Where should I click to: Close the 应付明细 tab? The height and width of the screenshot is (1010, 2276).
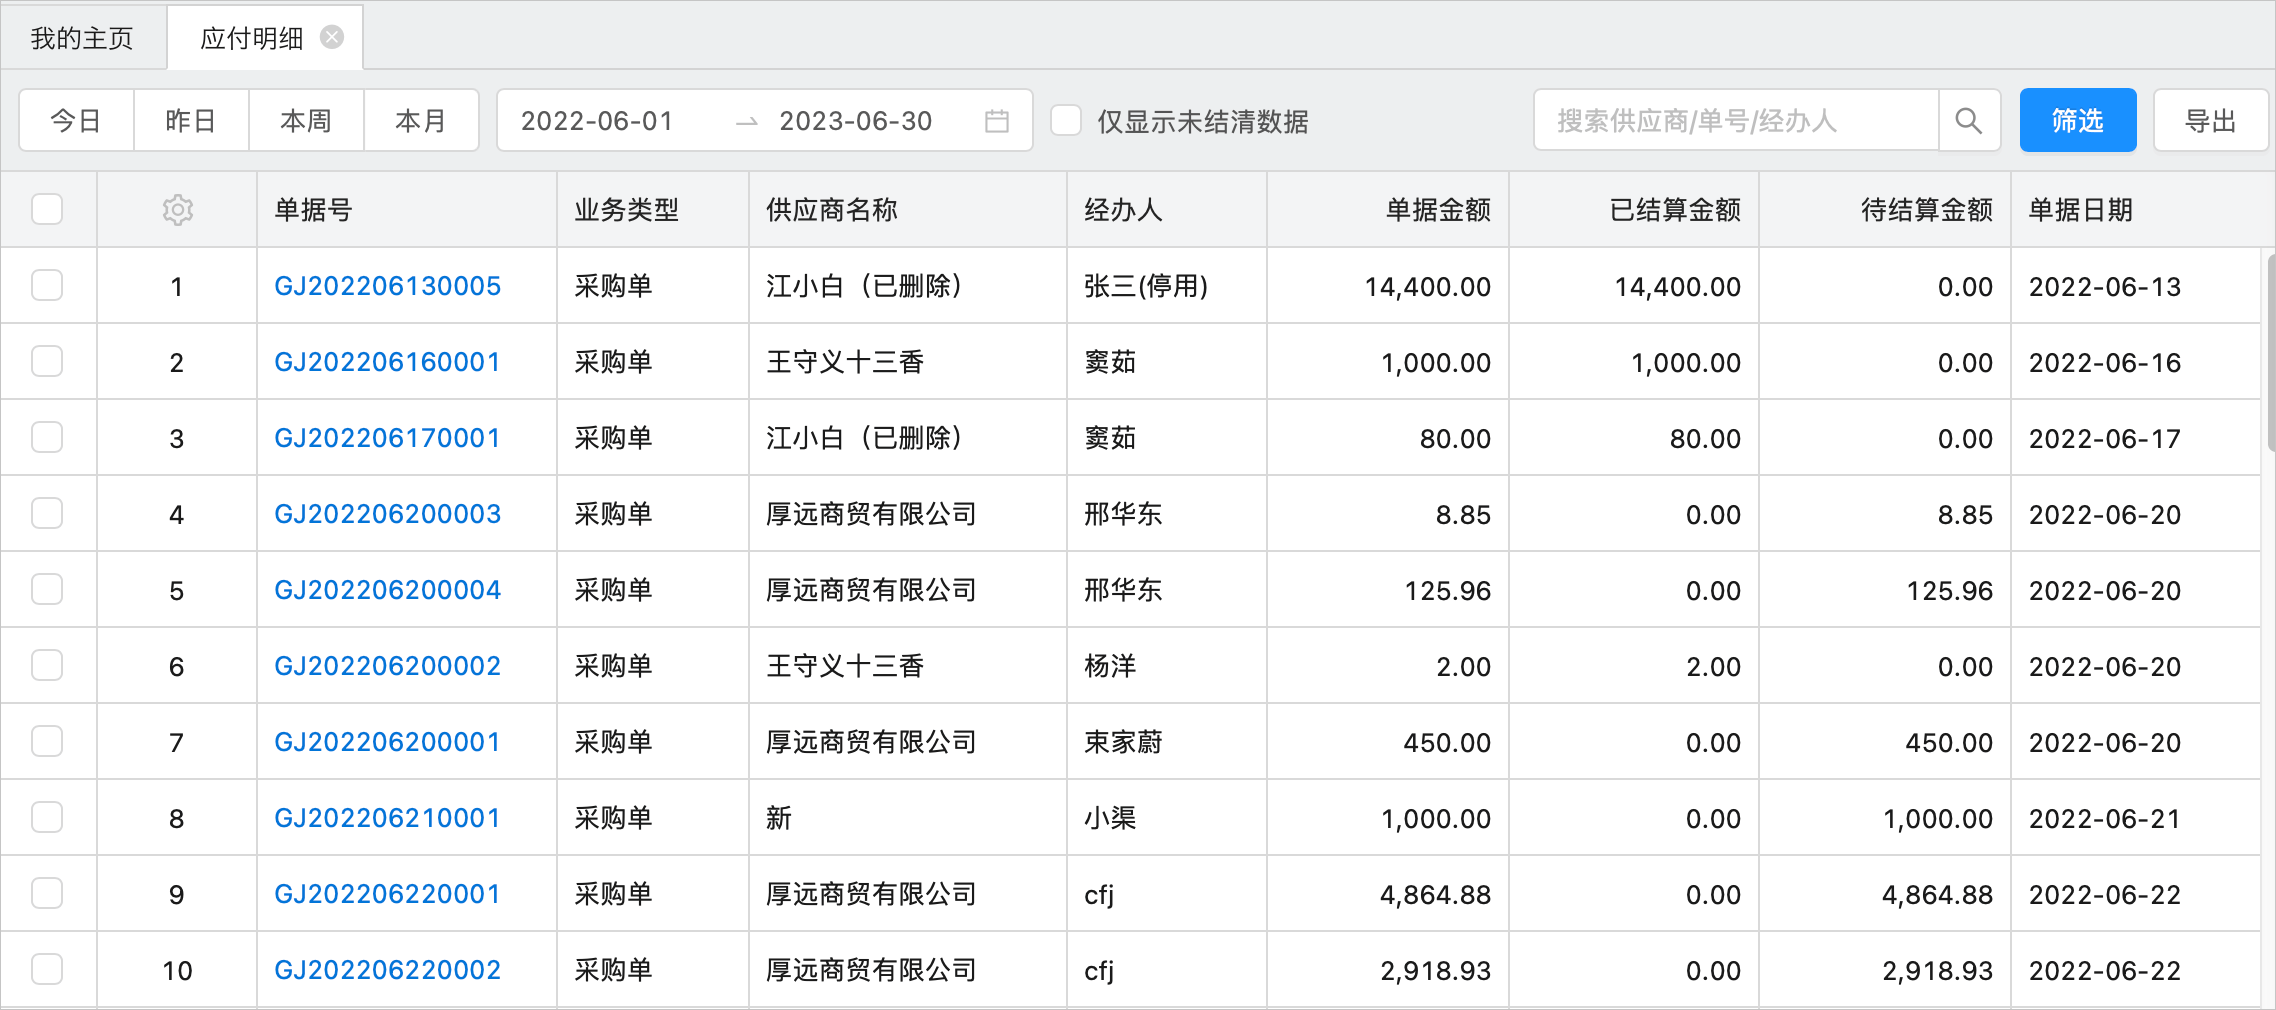[x=332, y=38]
